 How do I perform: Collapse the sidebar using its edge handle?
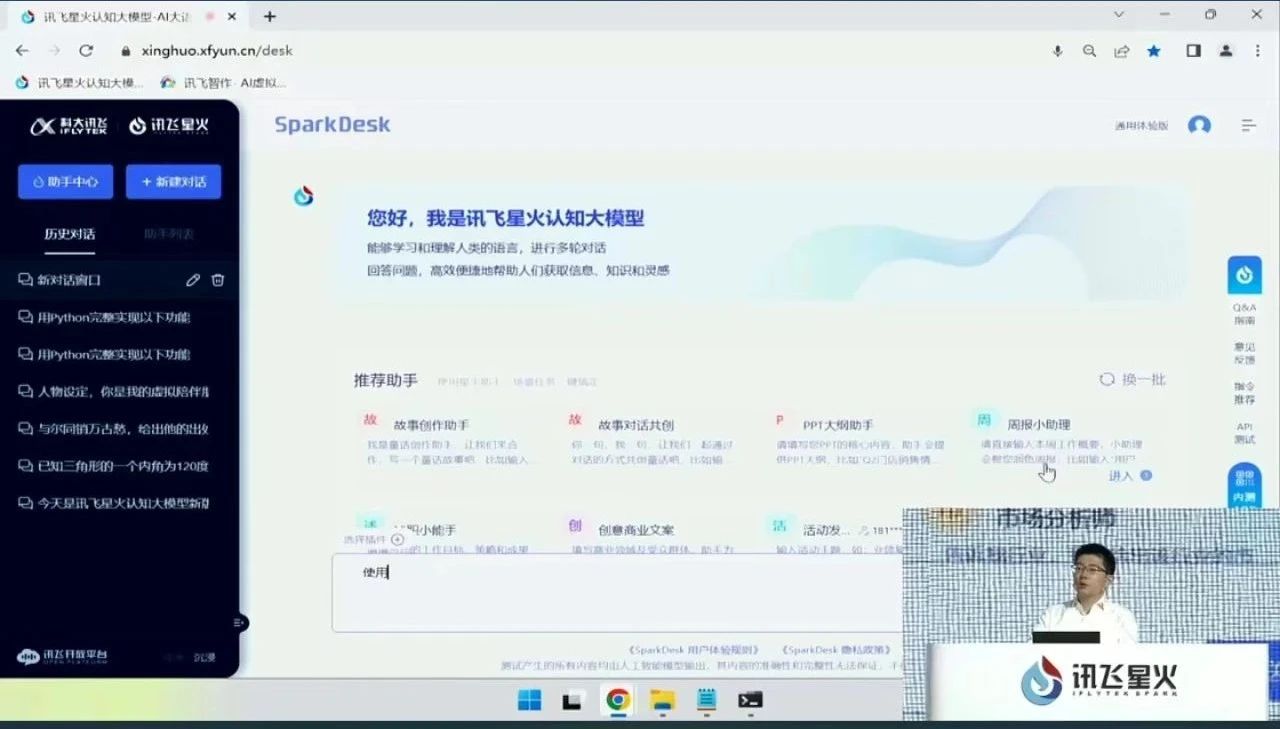(240, 622)
